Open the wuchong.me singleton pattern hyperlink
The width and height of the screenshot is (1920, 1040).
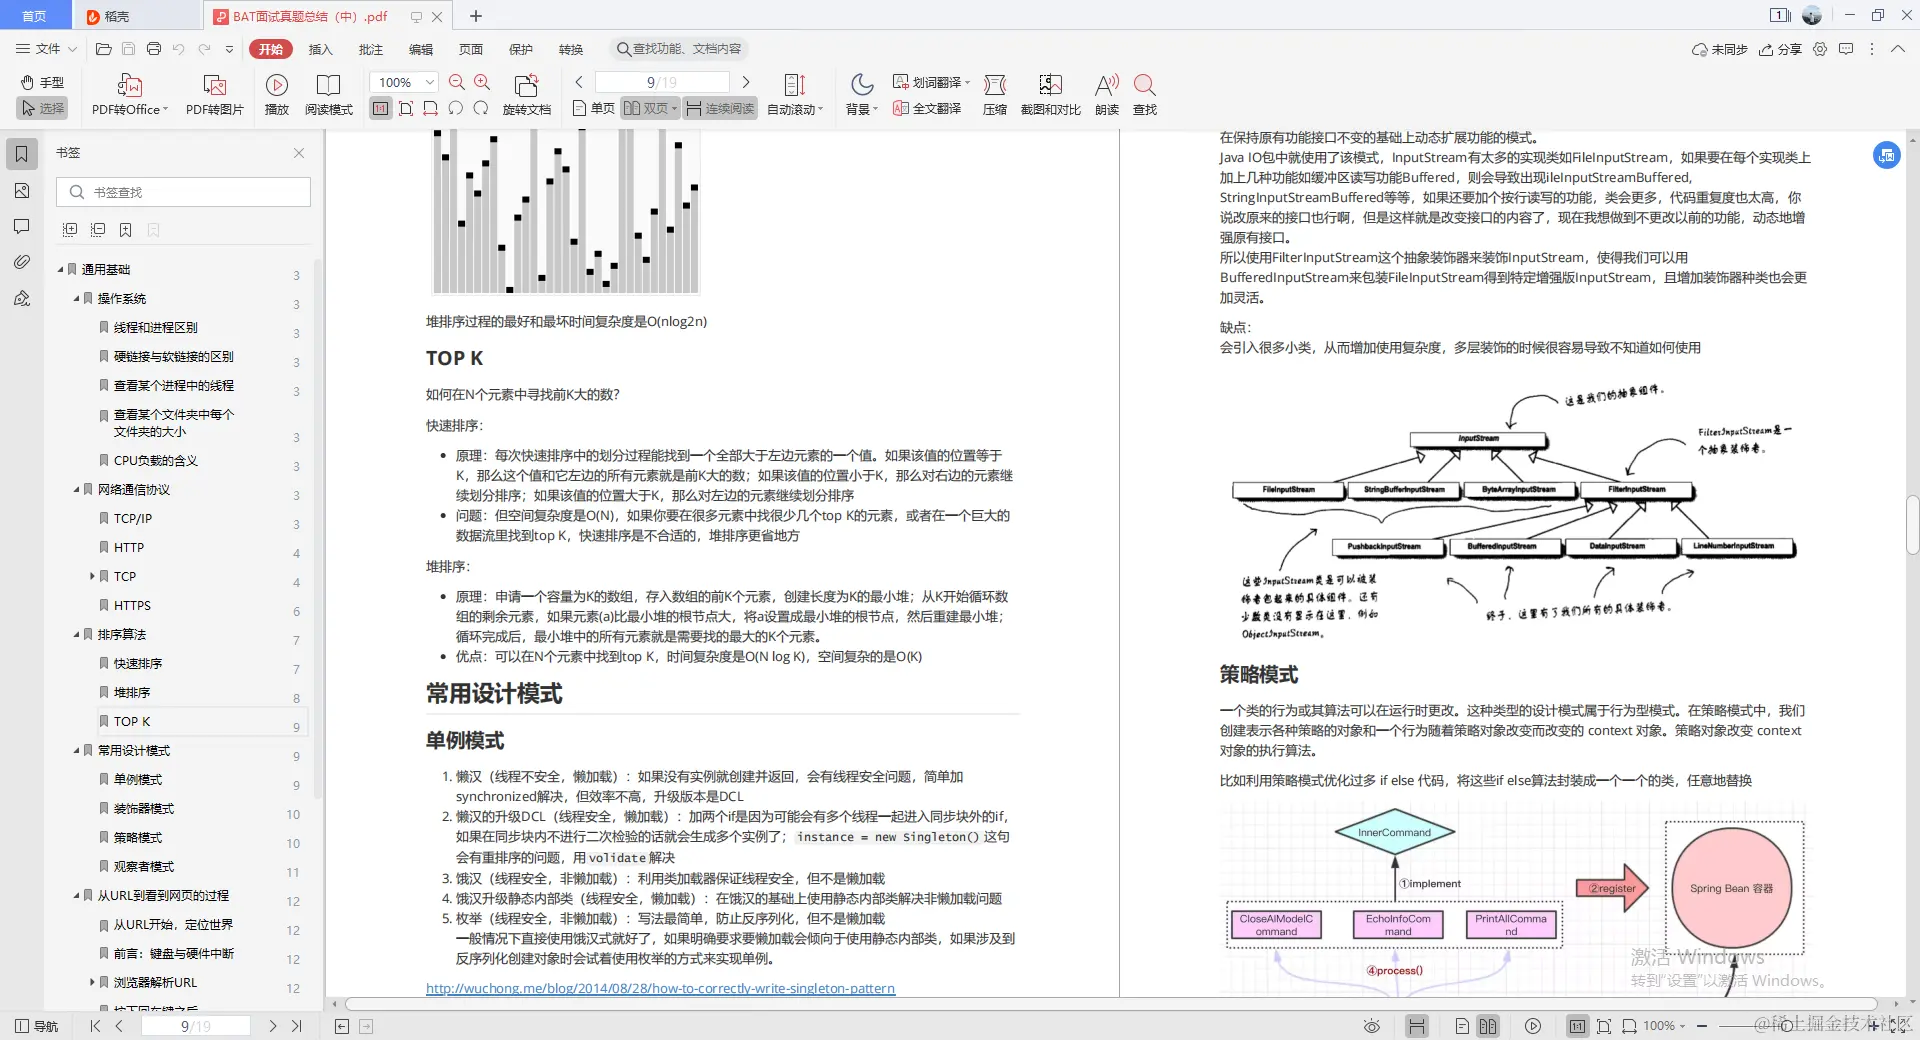point(660,988)
